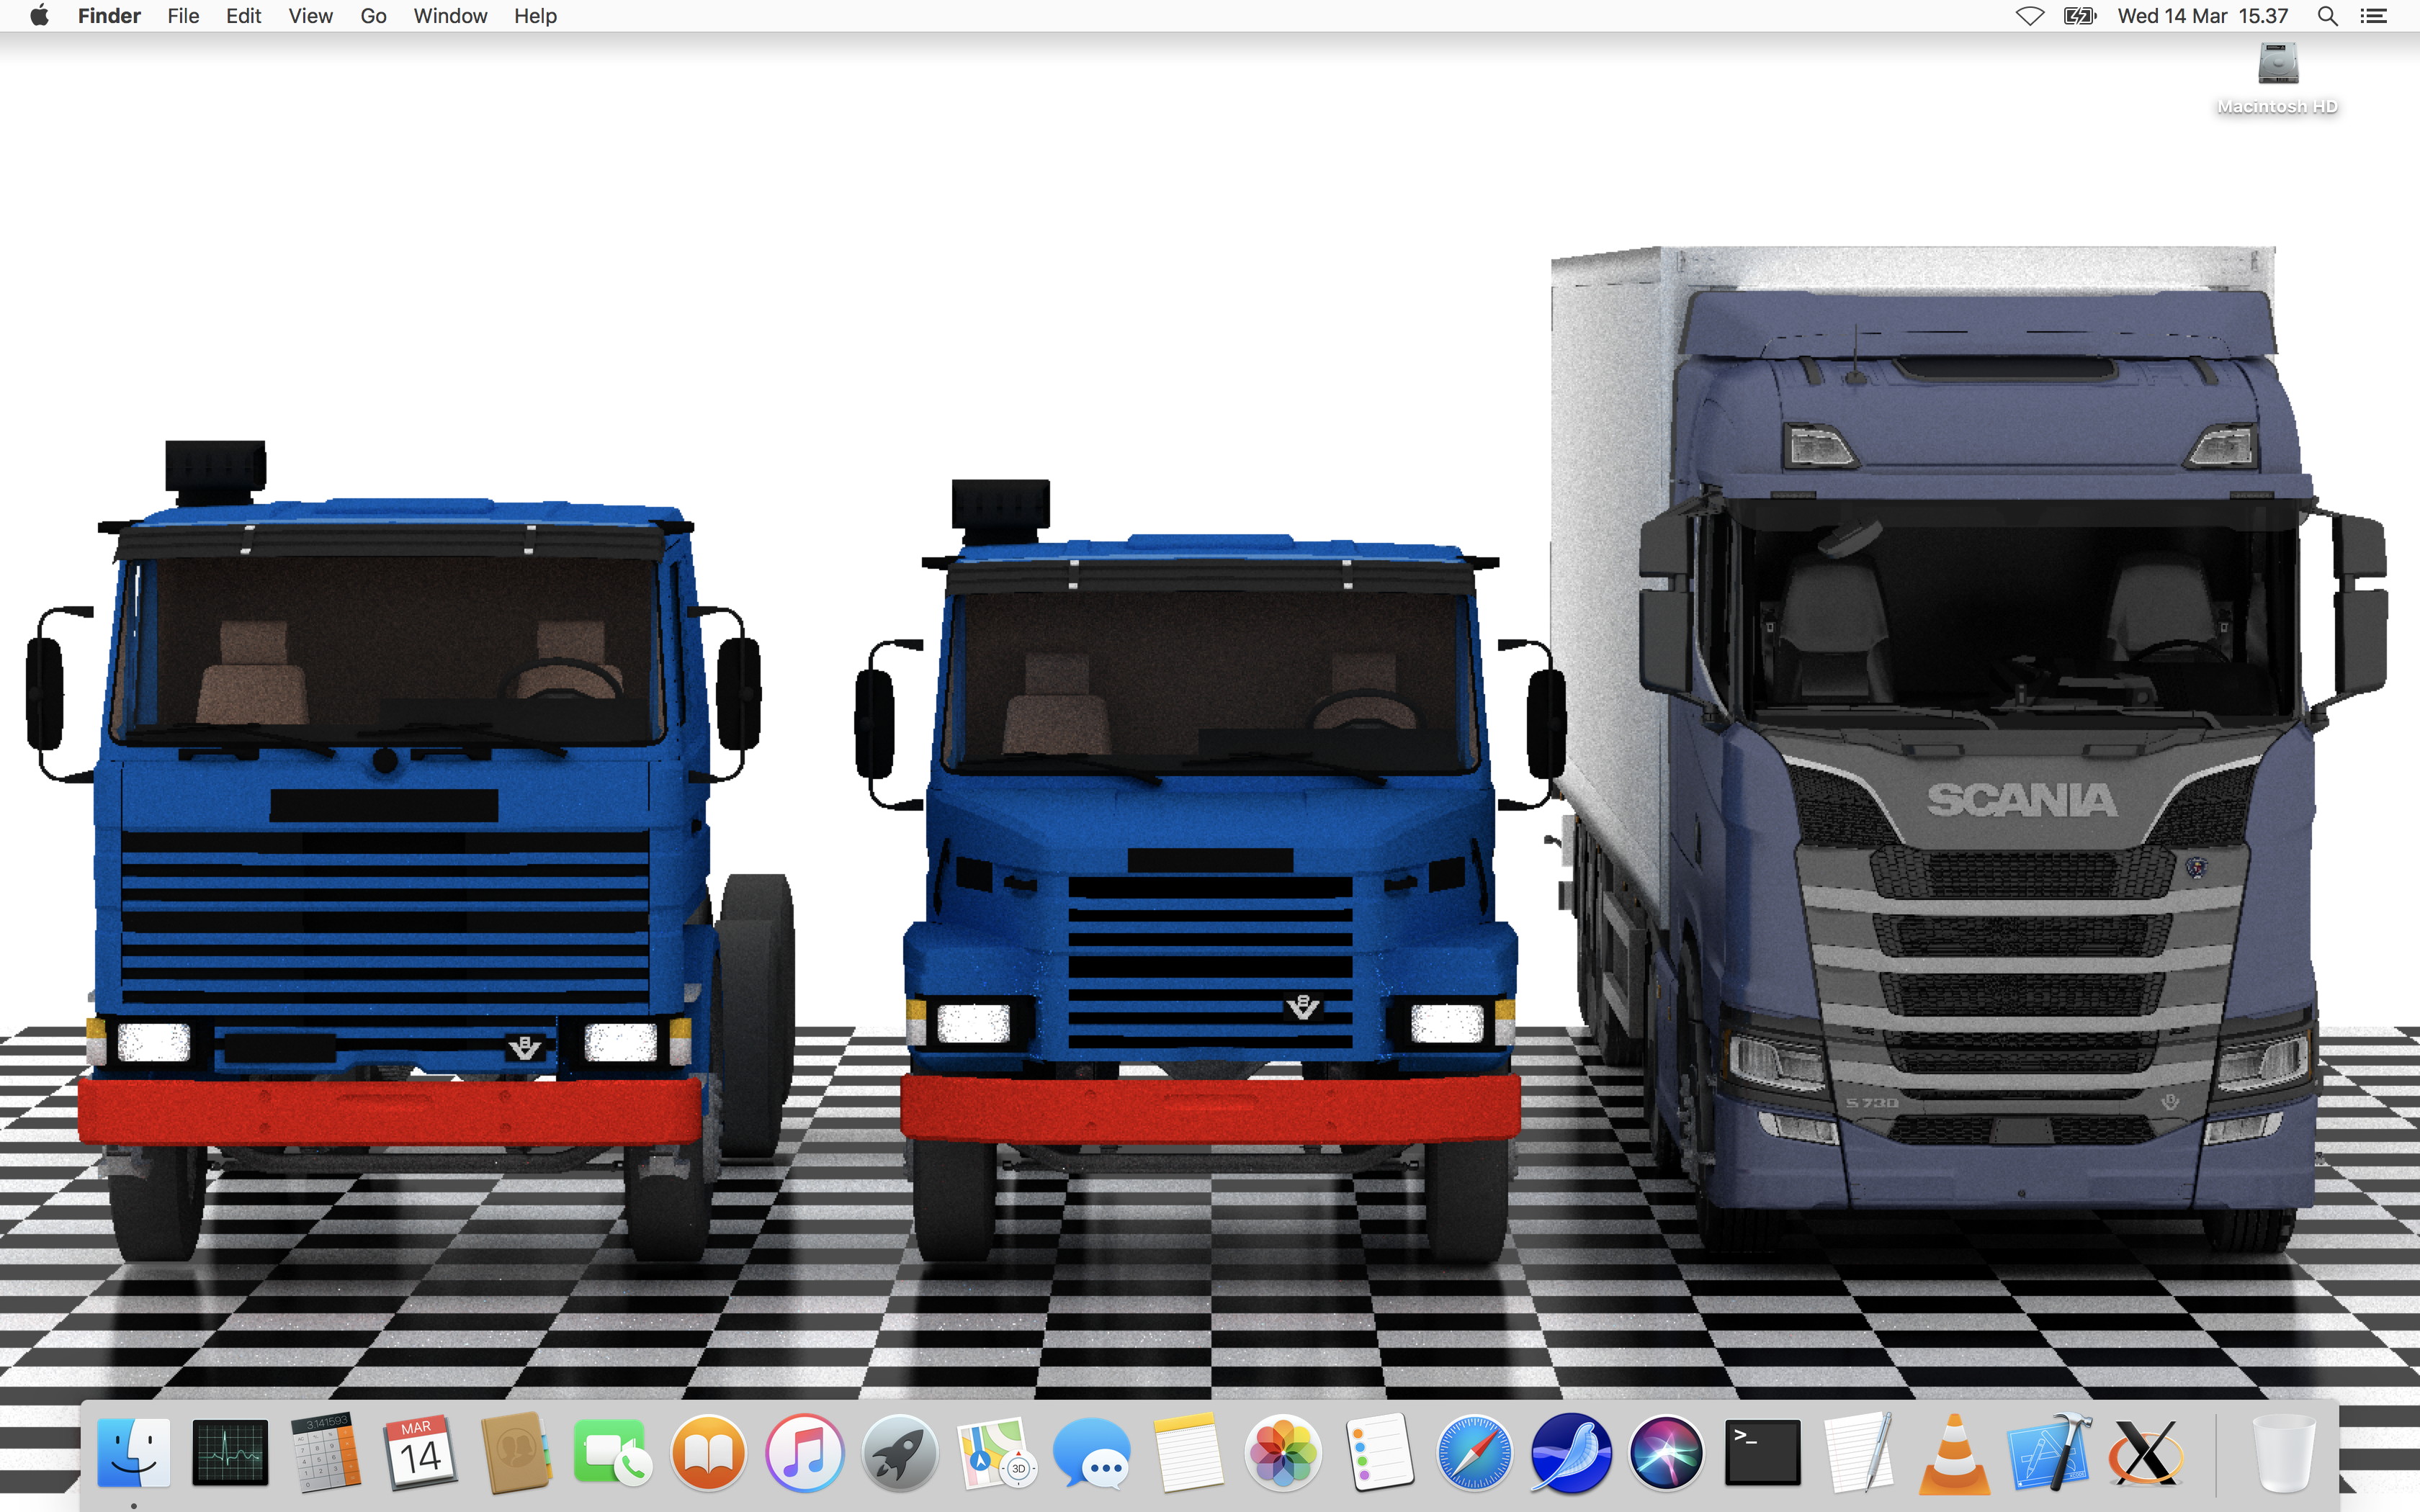Open the Help menu
This screenshot has height=1512, width=2420.
535,16
